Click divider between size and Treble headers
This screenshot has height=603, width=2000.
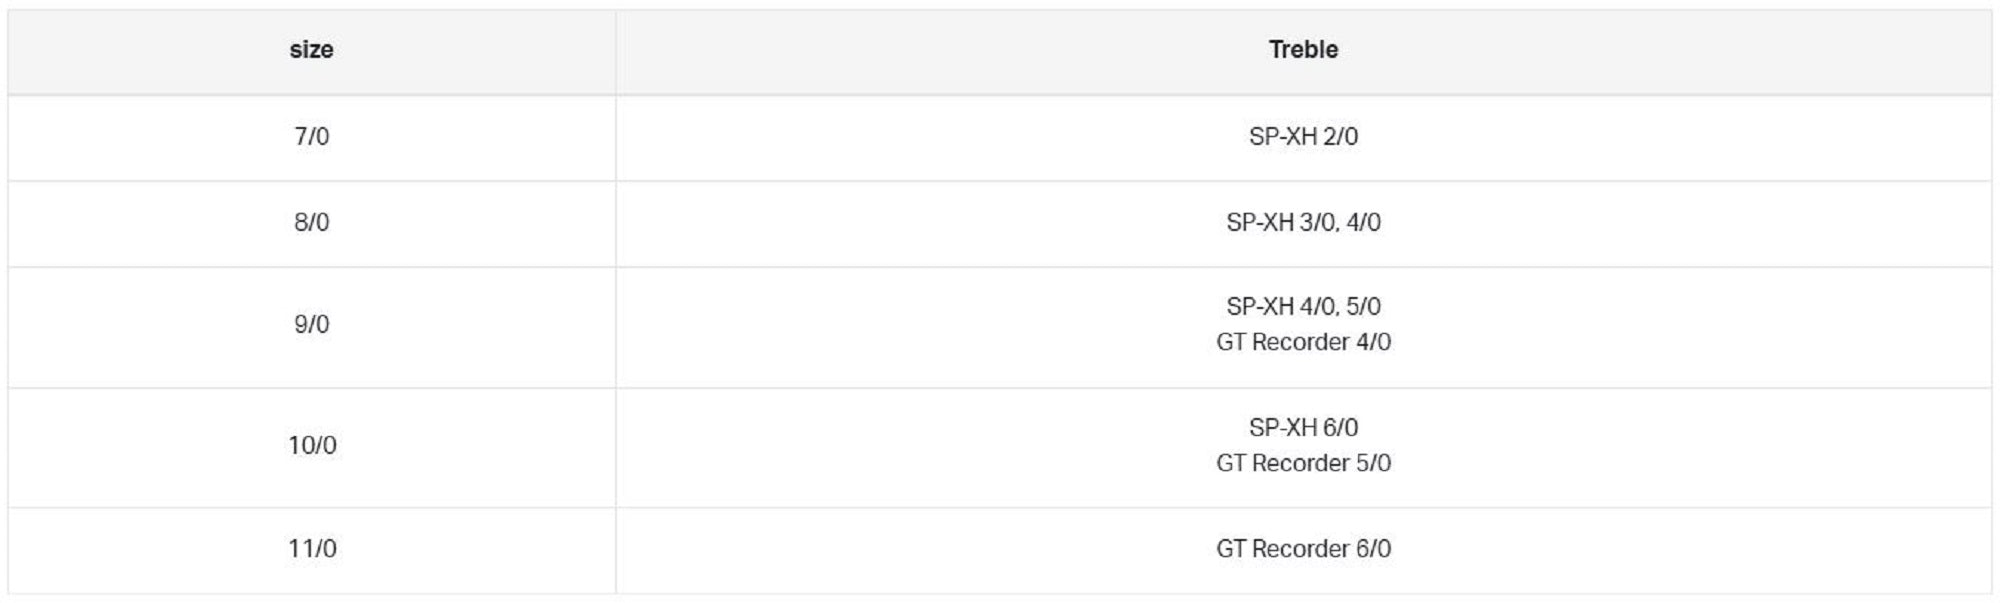(x=616, y=50)
